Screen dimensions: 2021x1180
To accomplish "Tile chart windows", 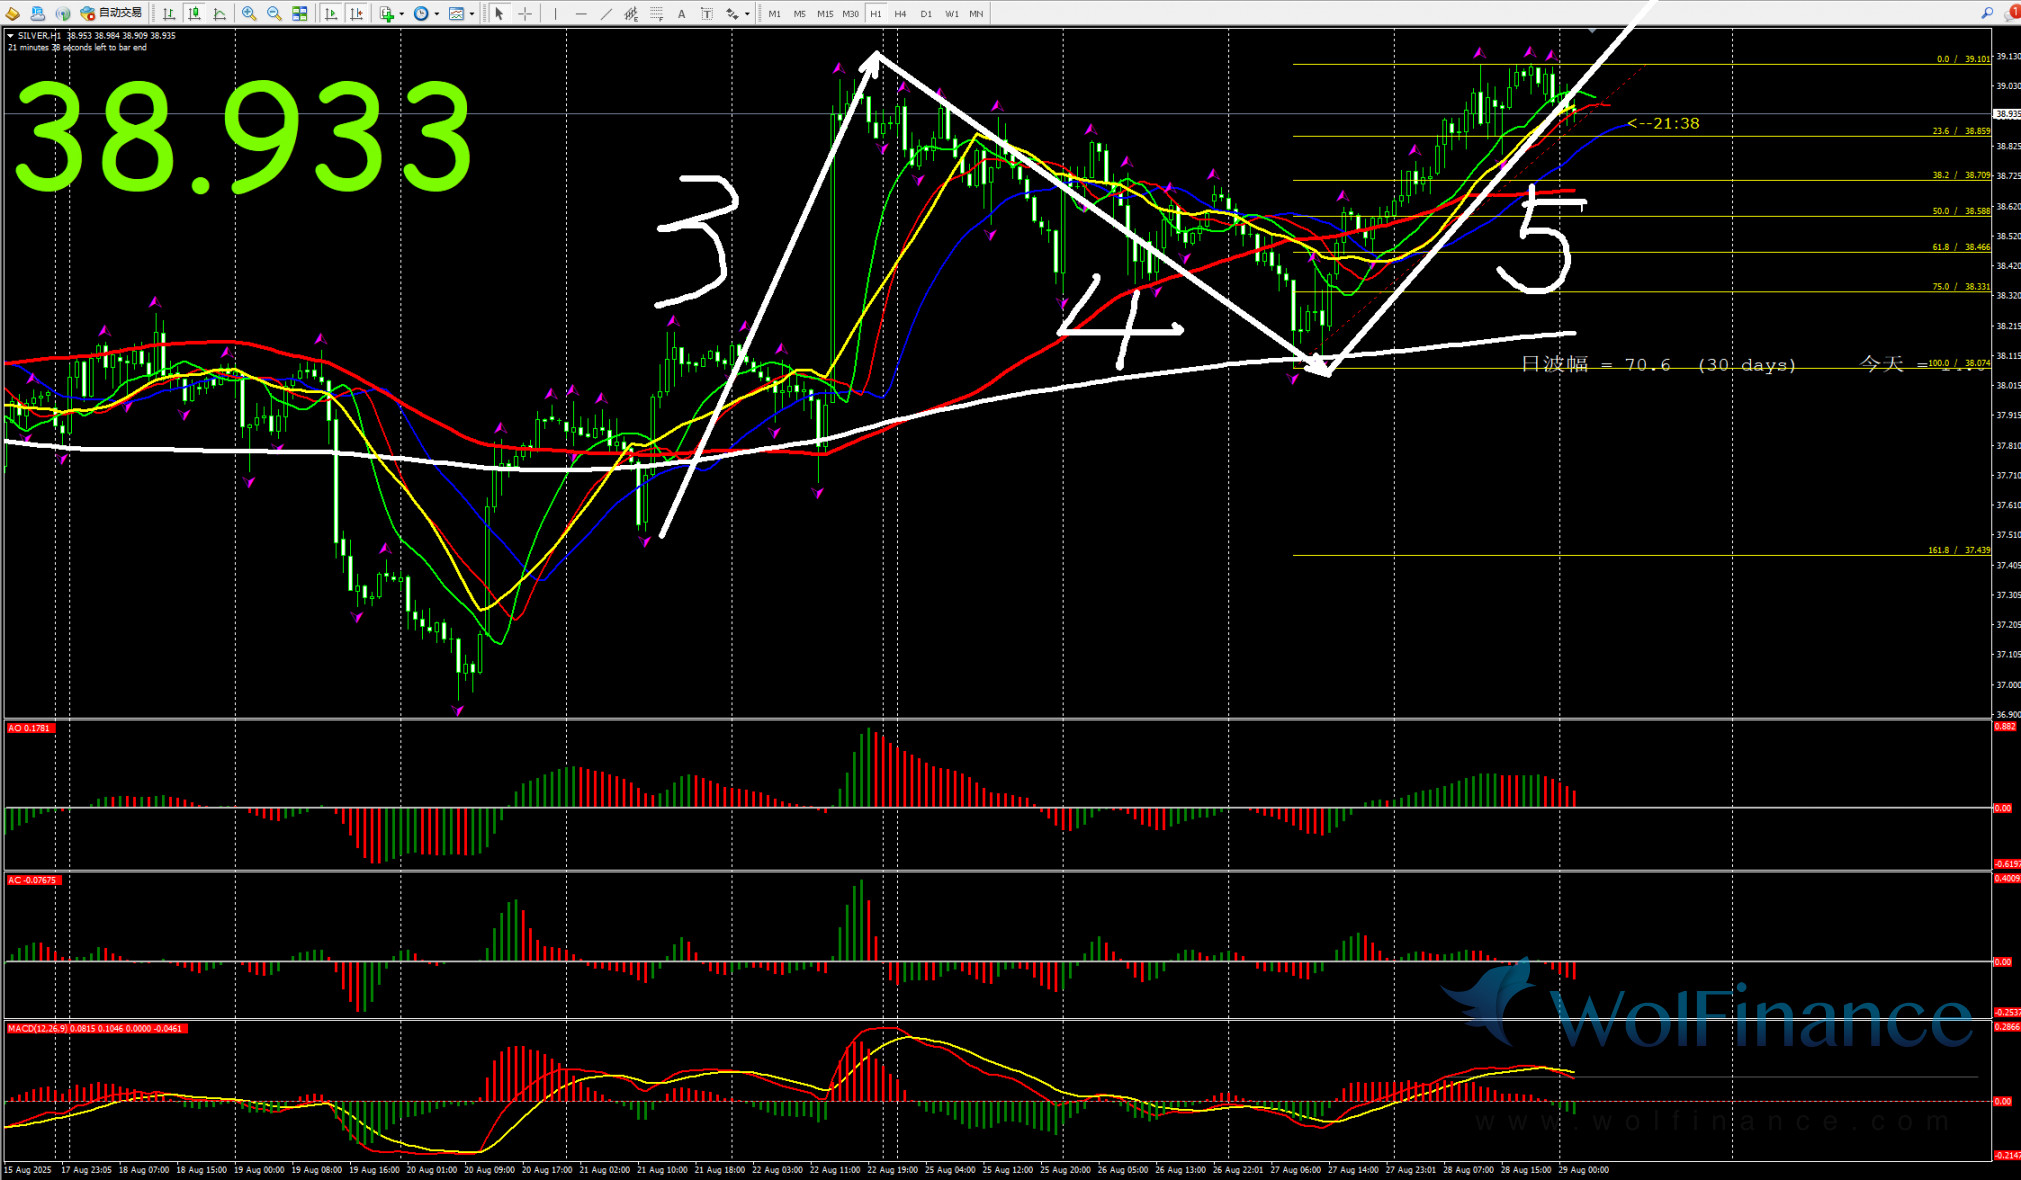I will pos(299,13).
